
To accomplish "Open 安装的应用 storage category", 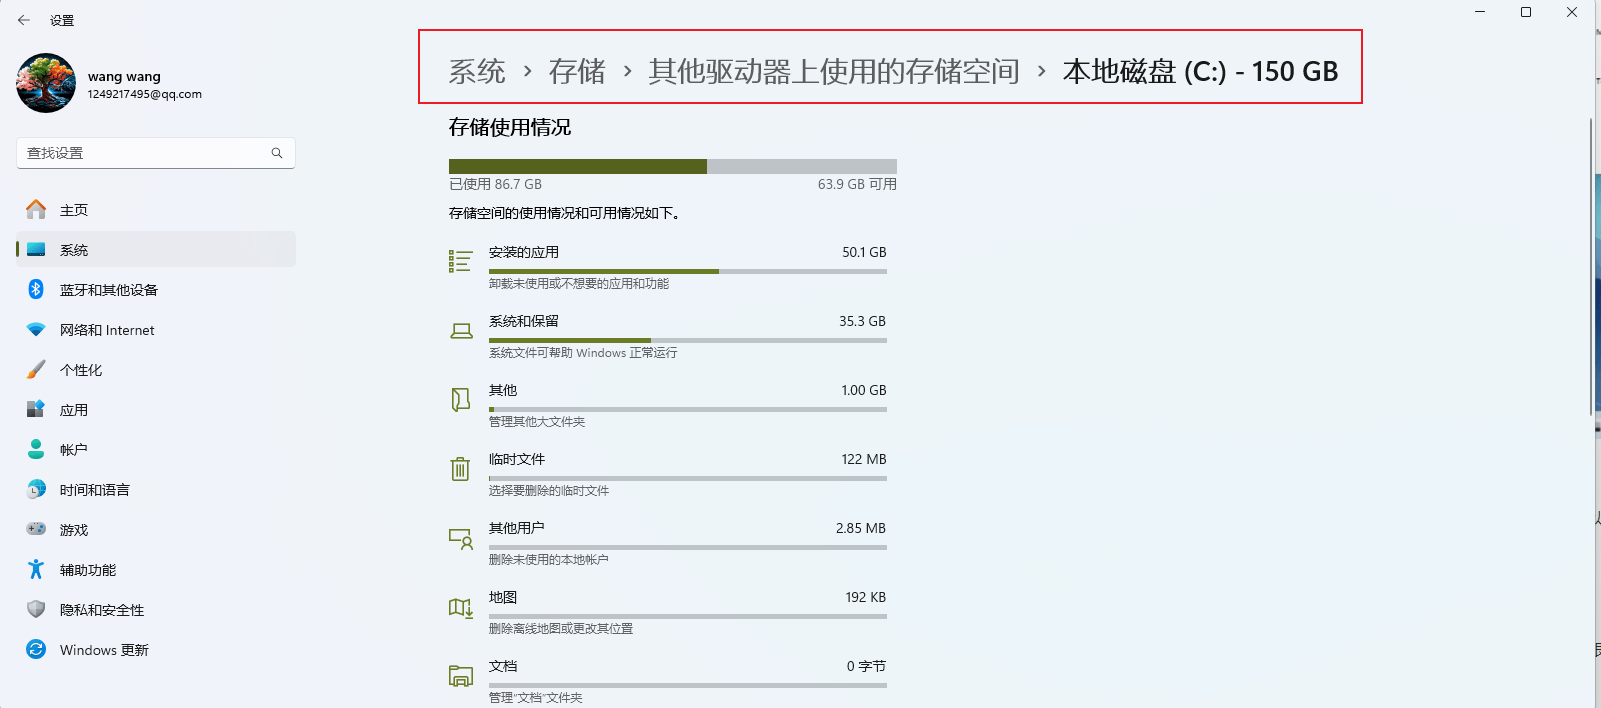I will (x=668, y=266).
